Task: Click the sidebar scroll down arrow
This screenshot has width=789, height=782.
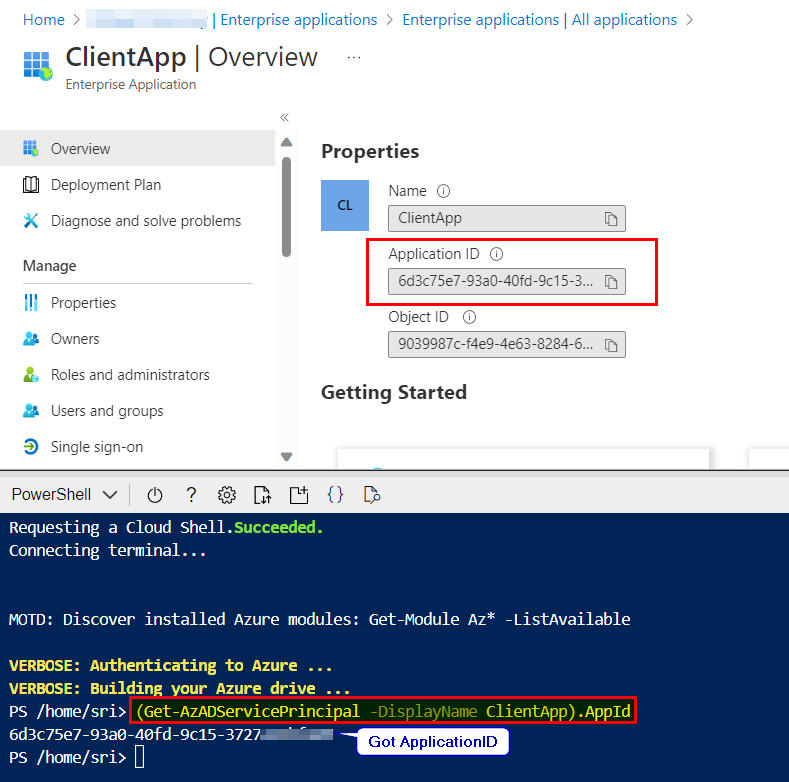Action: [x=286, y=457]
